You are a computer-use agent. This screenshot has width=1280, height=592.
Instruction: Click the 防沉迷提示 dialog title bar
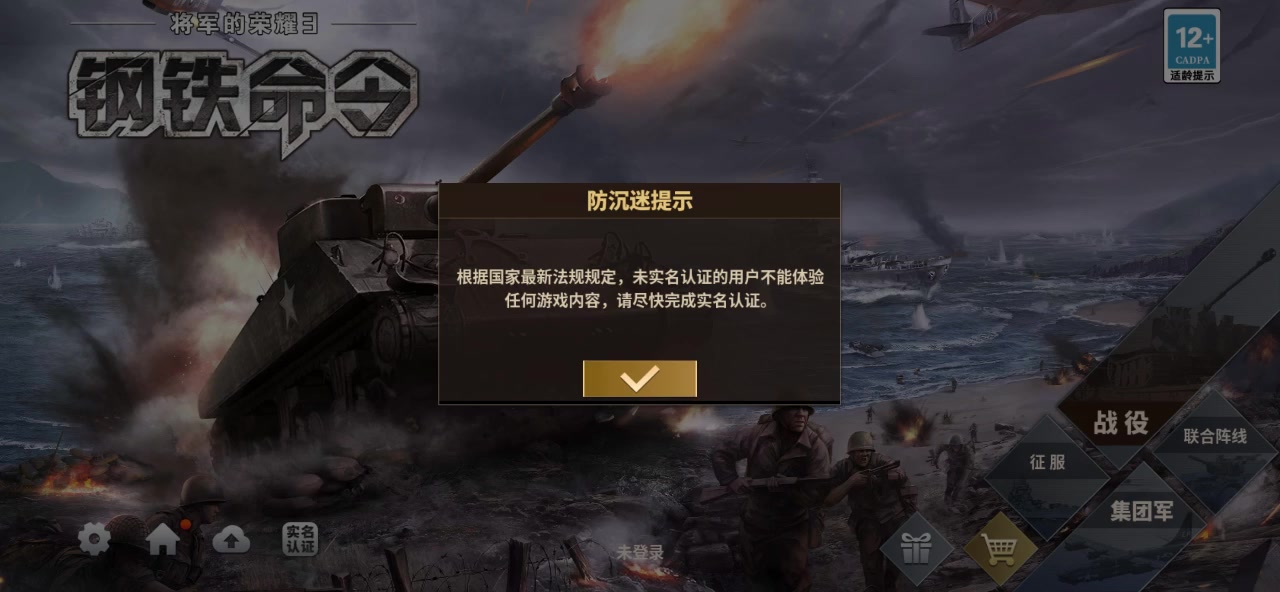point(640,201)
